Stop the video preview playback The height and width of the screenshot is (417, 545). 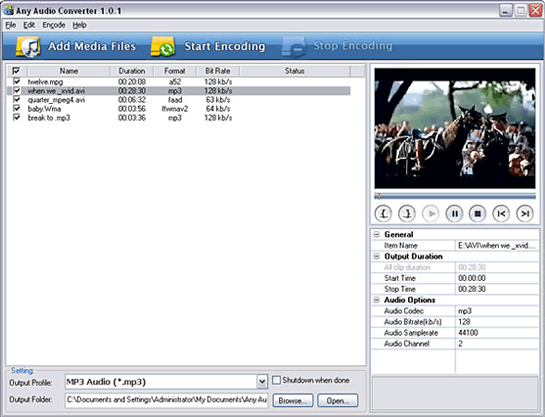[478, 213]
